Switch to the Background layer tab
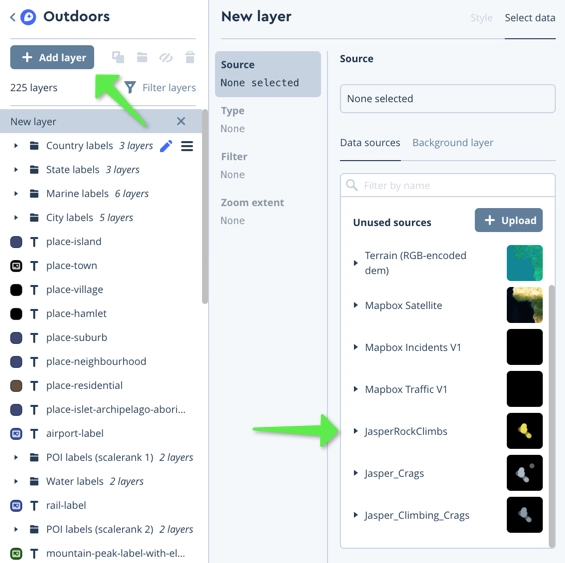This screenshot has height=563, width=565. (x=453, y=143)
